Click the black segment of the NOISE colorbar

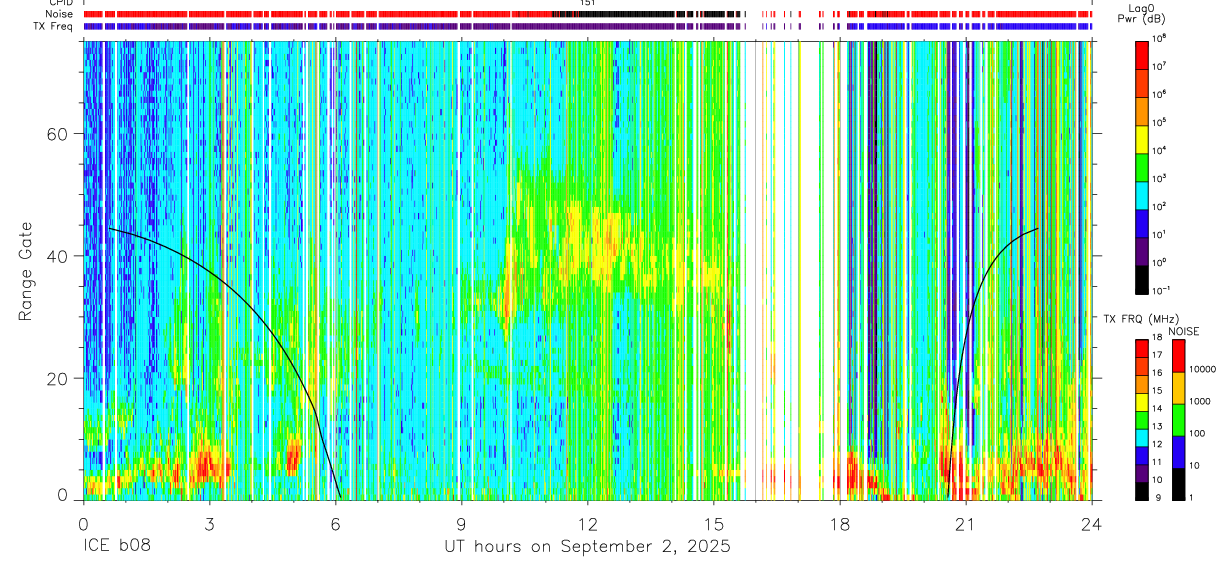(x=1180, y=483)
